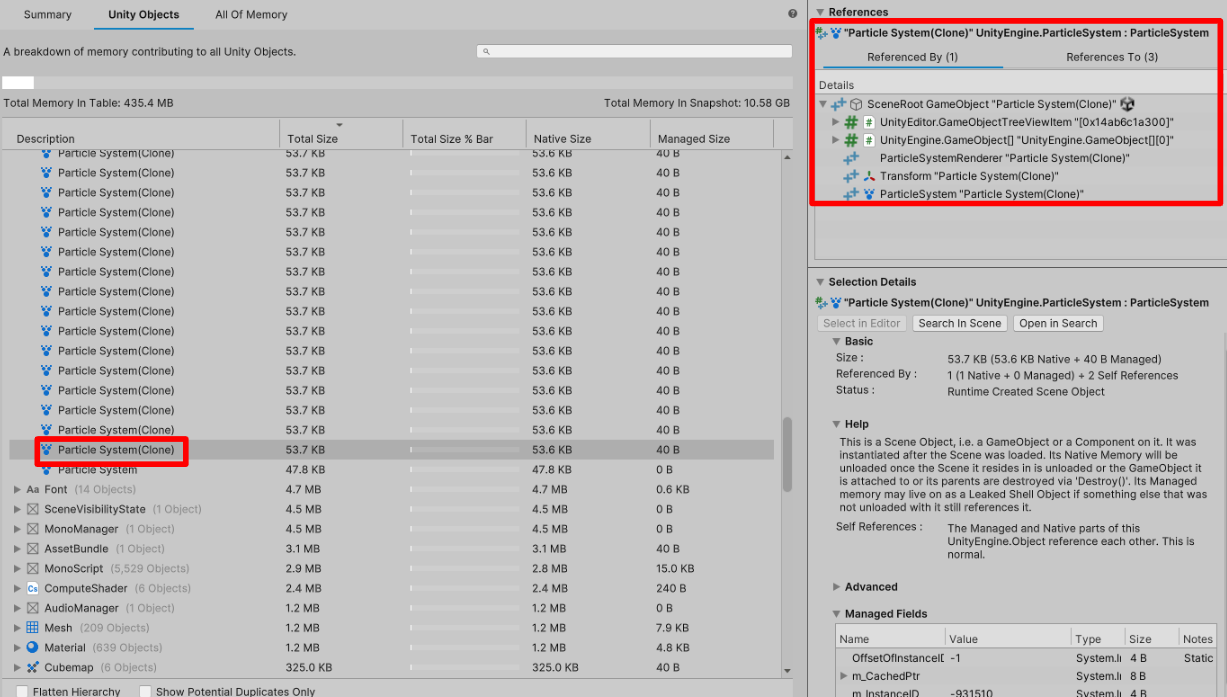Click the Description column header

click(141, 138)
